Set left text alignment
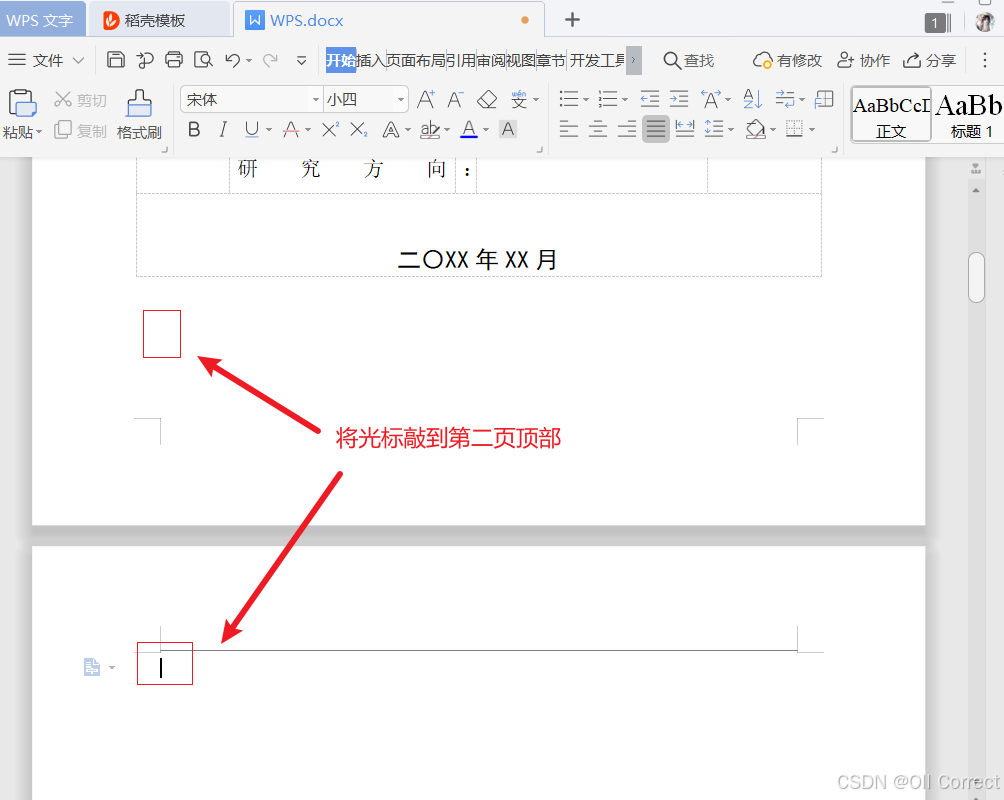Viewport: 1004px width, 800px height. 569,129
